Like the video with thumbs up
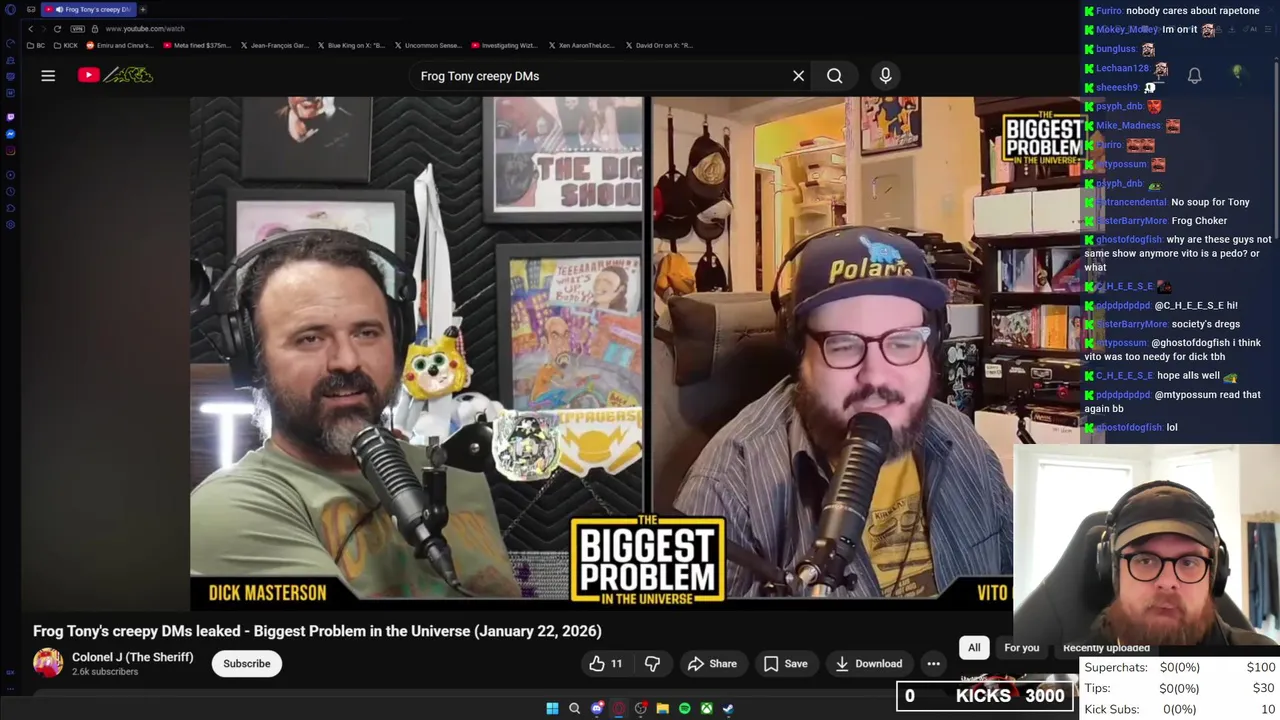 [x=606, y=663]
